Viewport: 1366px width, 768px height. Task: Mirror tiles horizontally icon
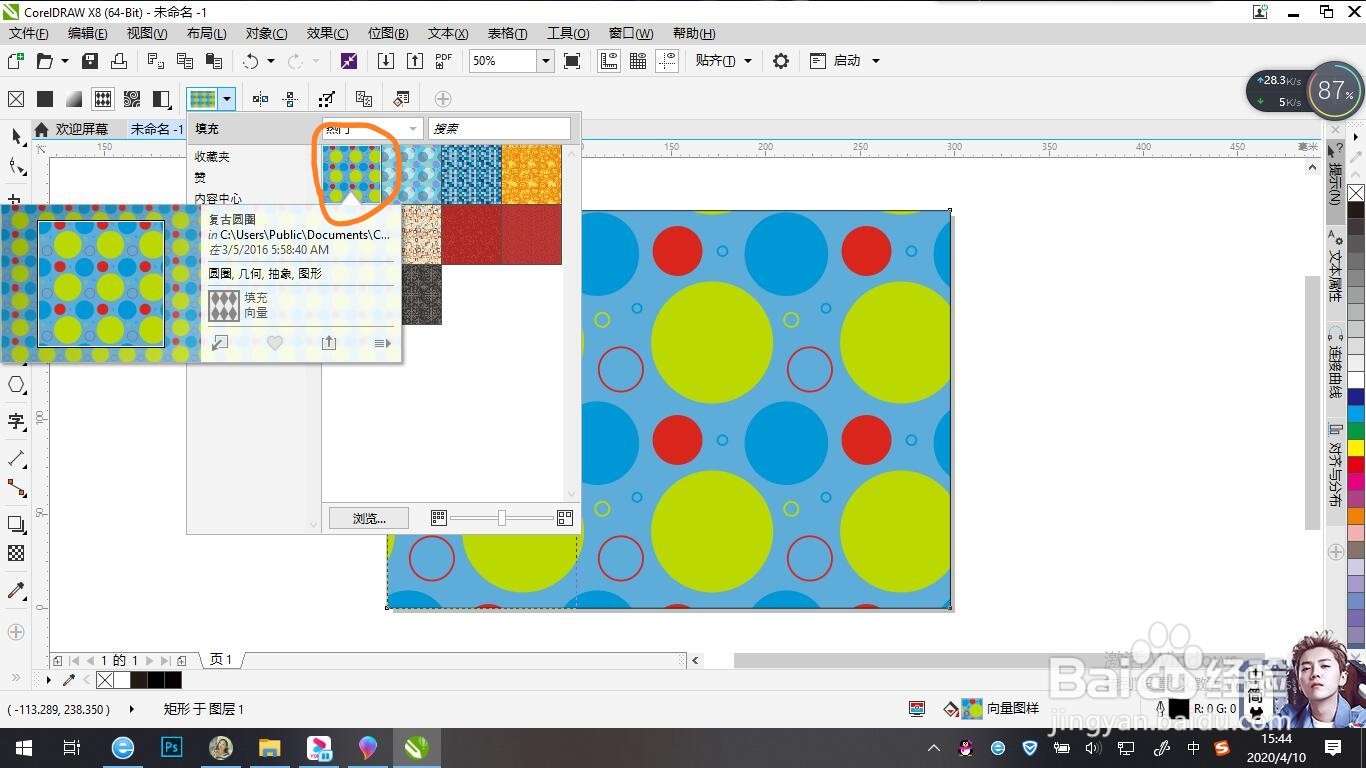tap(260, 99)
